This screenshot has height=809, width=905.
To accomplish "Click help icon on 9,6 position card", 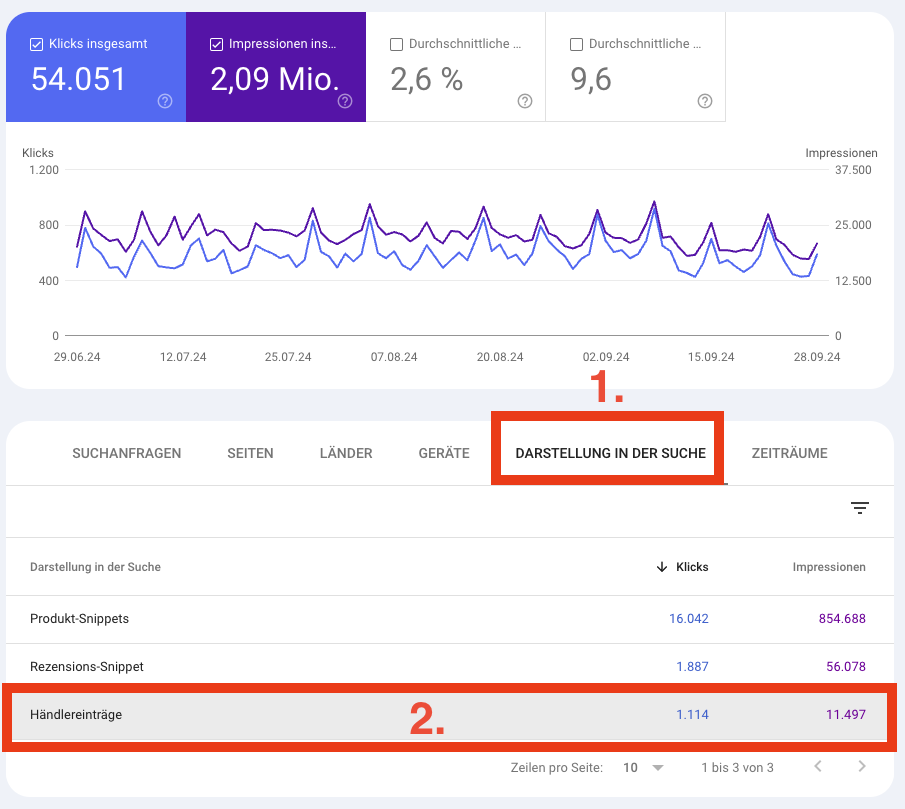I will (705, 101).
